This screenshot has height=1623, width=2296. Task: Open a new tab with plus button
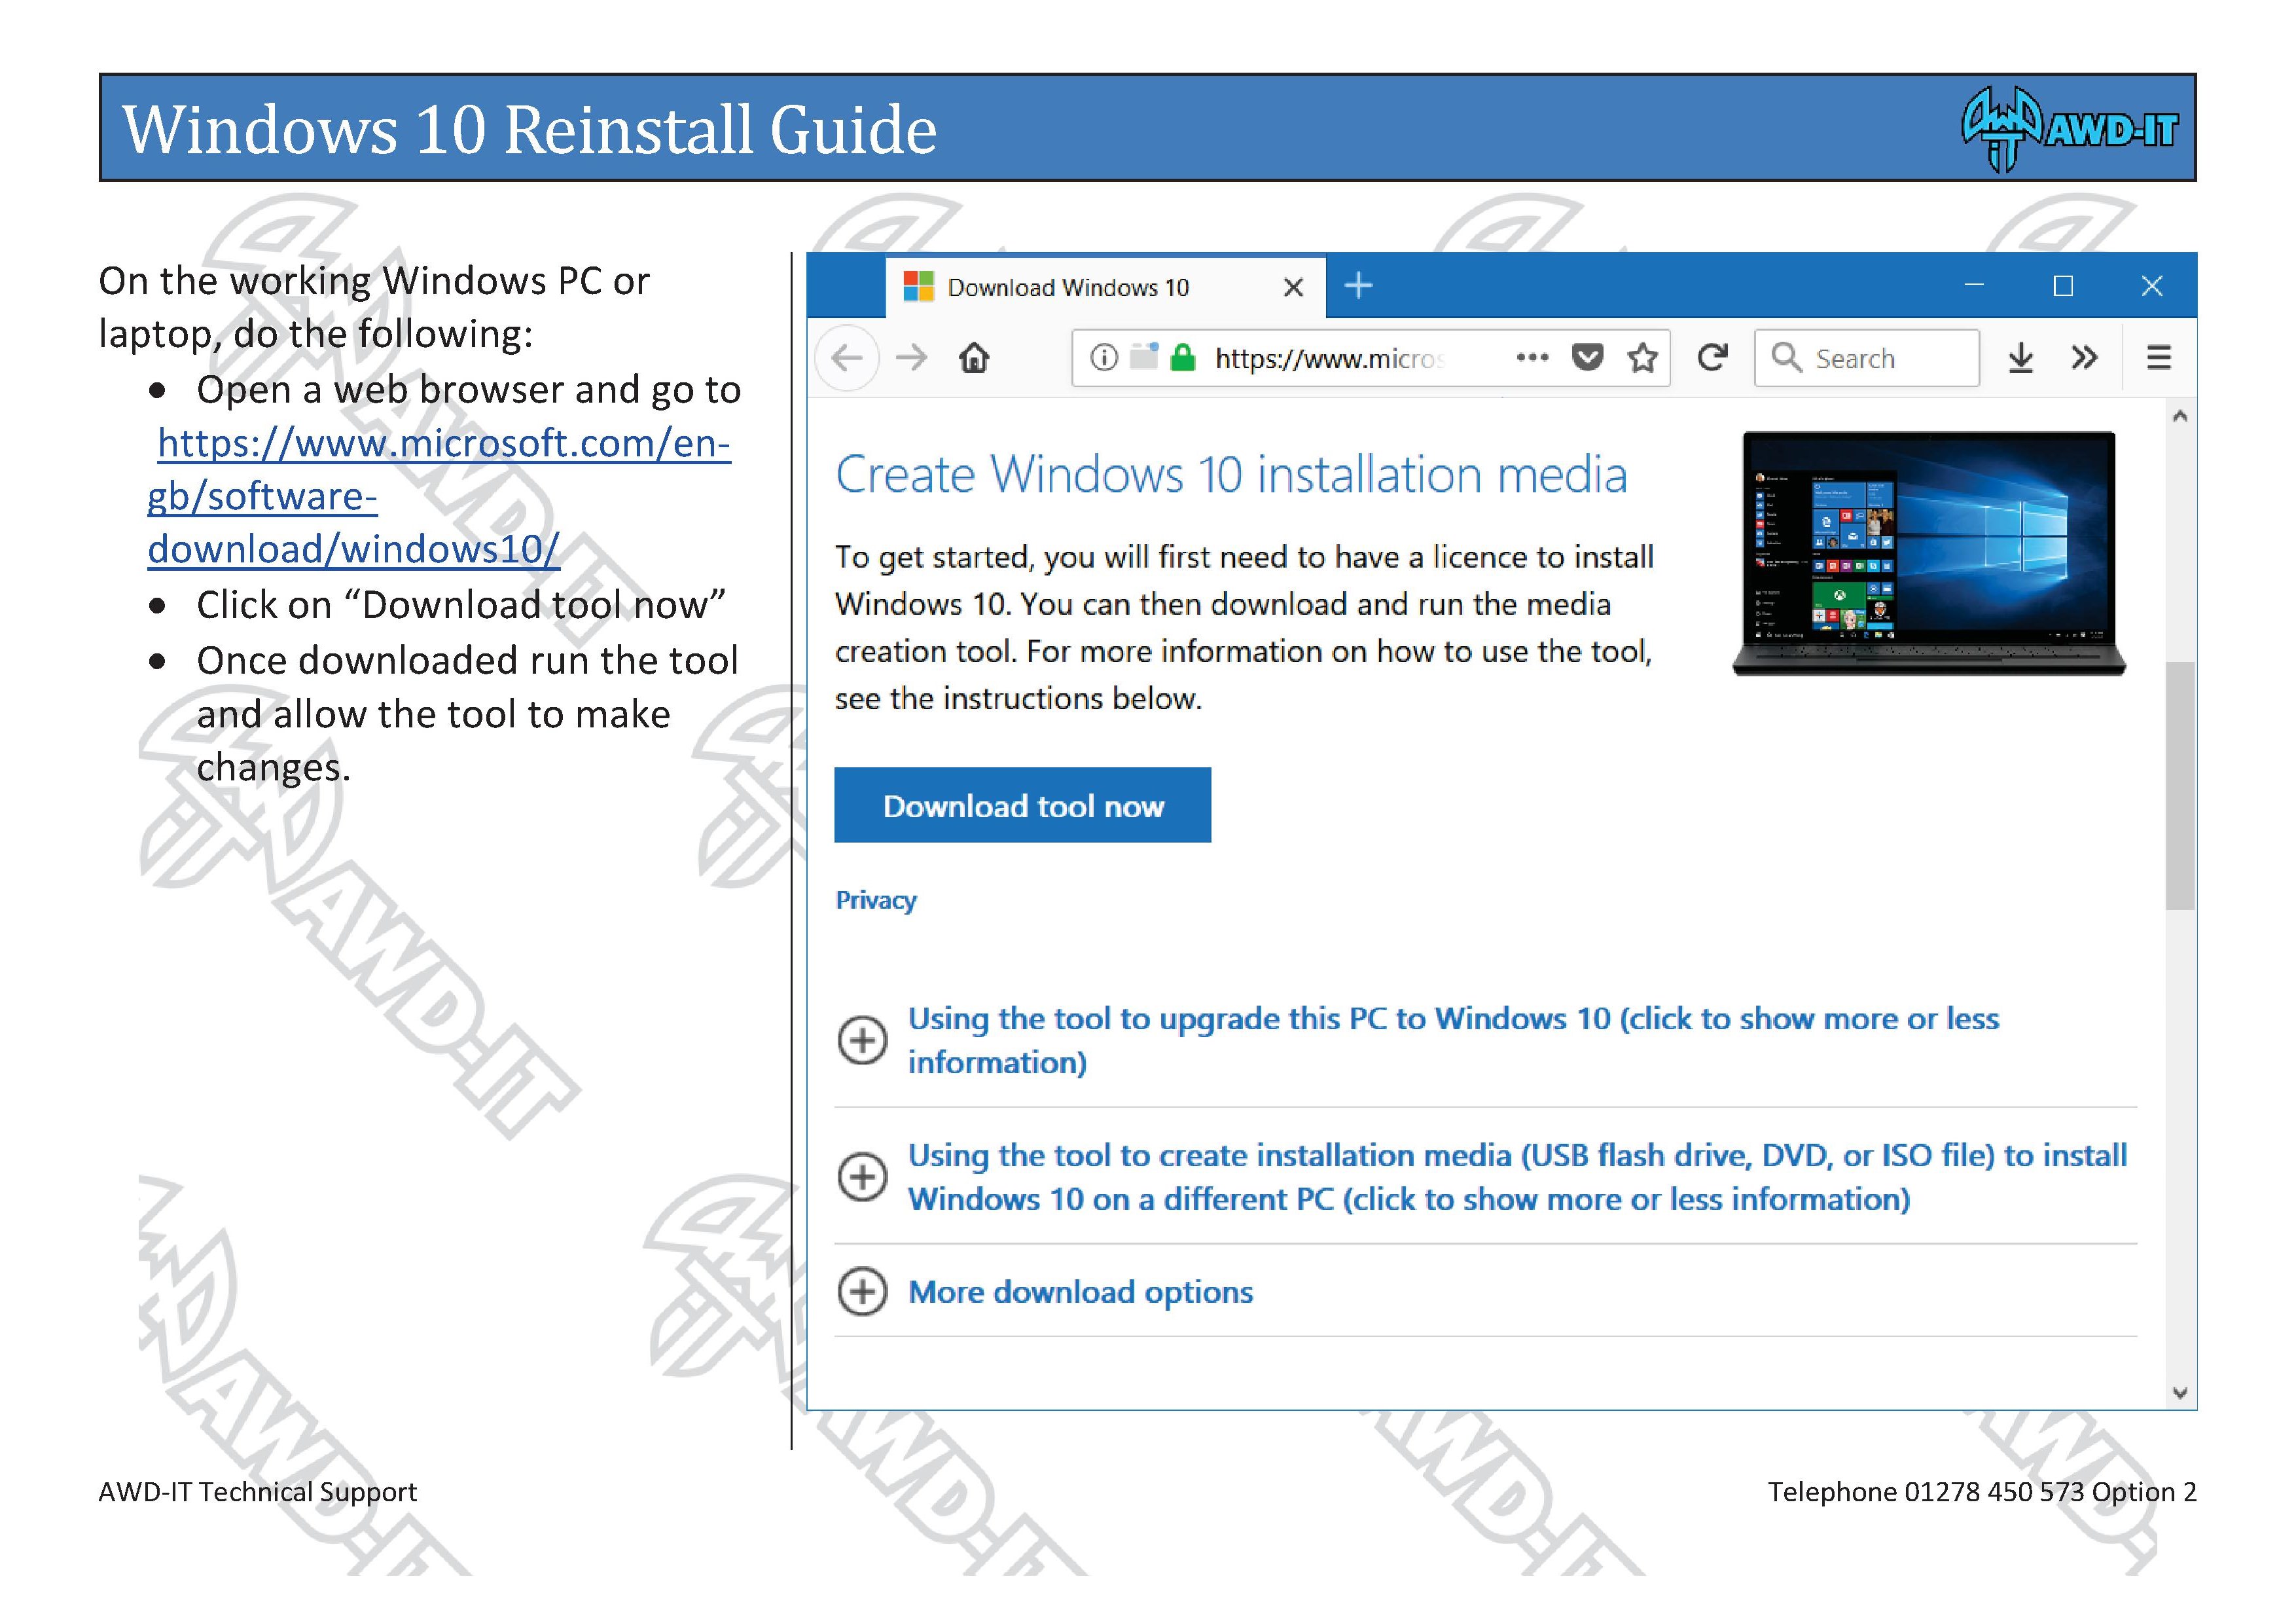click(x=1358, y=286)
